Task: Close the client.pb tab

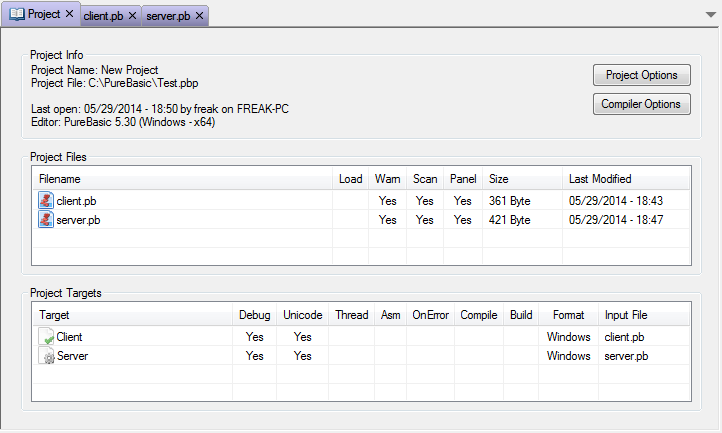Action: 132,16
